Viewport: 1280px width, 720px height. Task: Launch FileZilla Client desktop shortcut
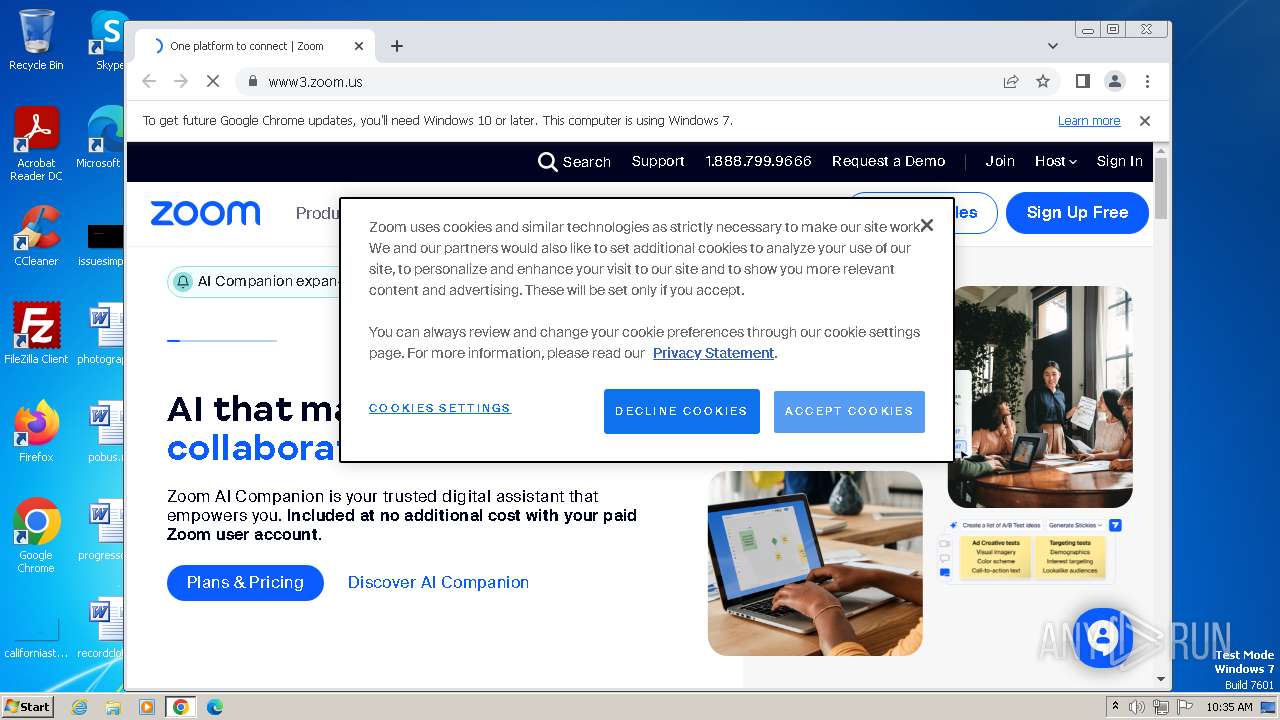tap(36, 333)
